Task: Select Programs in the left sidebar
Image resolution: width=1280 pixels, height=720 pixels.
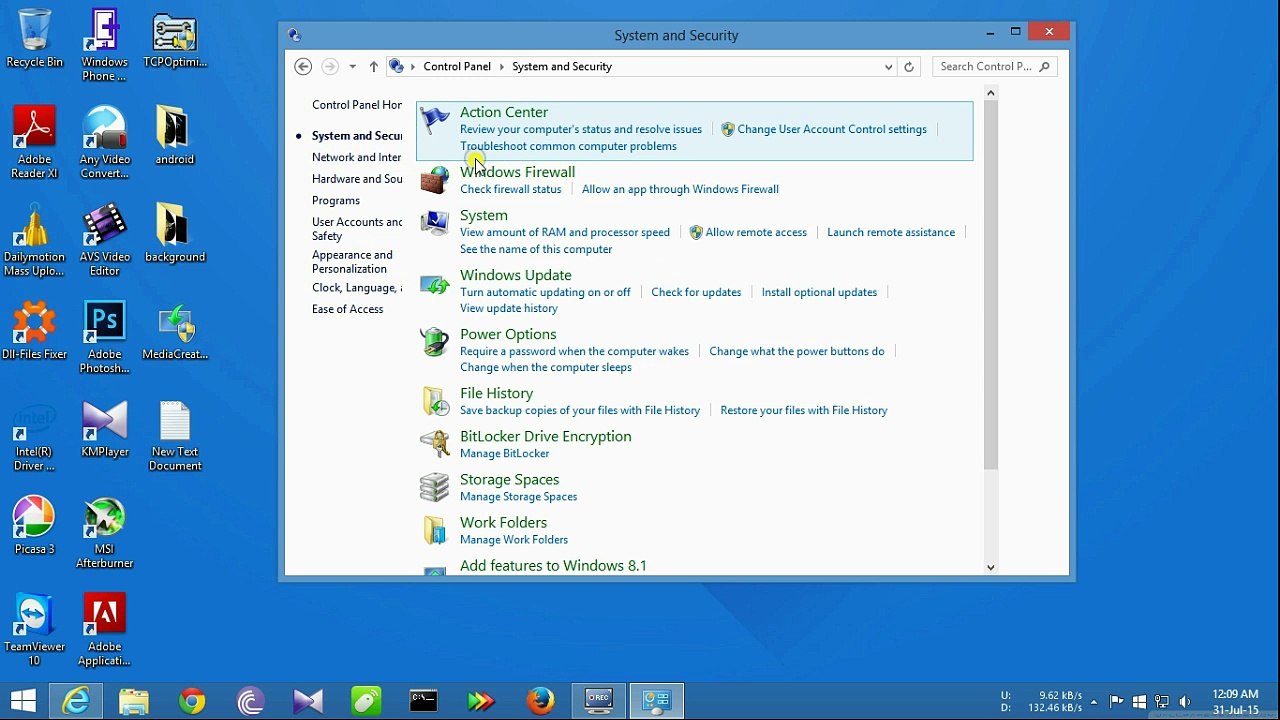Action: pyautogui.click(x=336, y=200)
